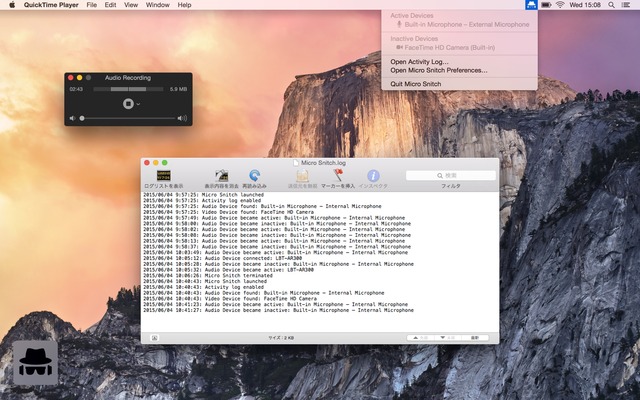This screenshot has height=400, width=640.
Task: Open the Window menu
Action: [x=158, y=5]
